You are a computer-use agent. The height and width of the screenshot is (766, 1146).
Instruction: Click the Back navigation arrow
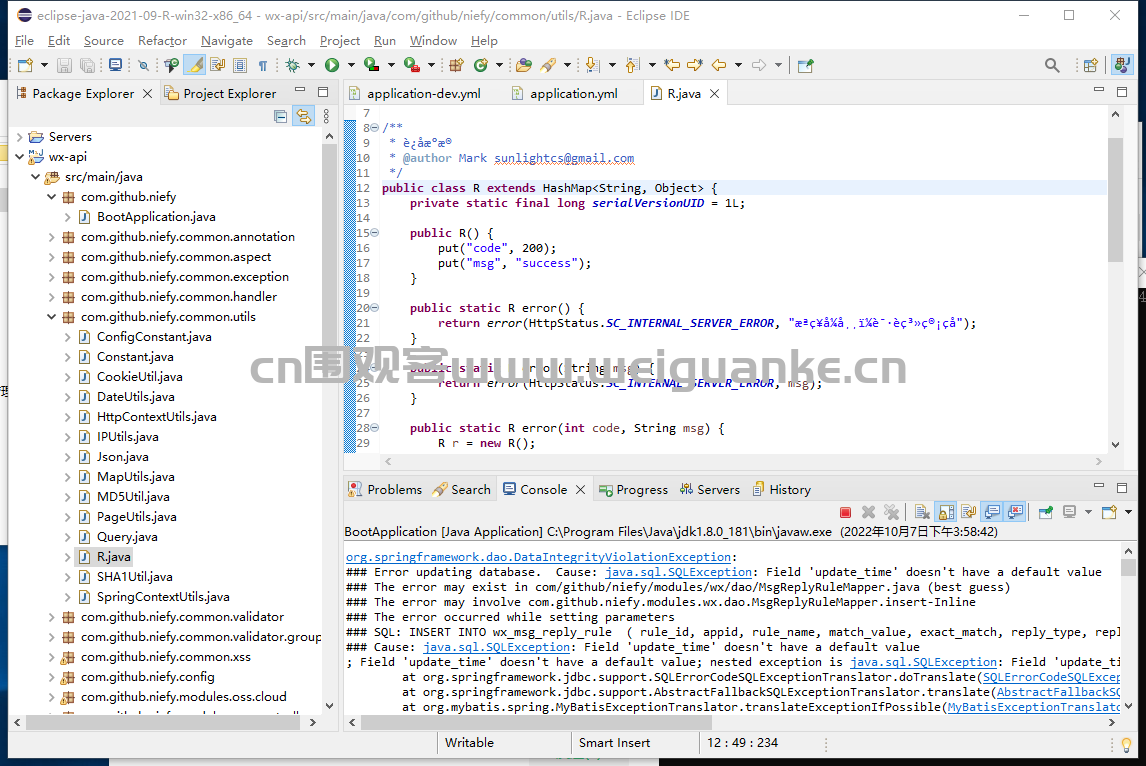719,66
